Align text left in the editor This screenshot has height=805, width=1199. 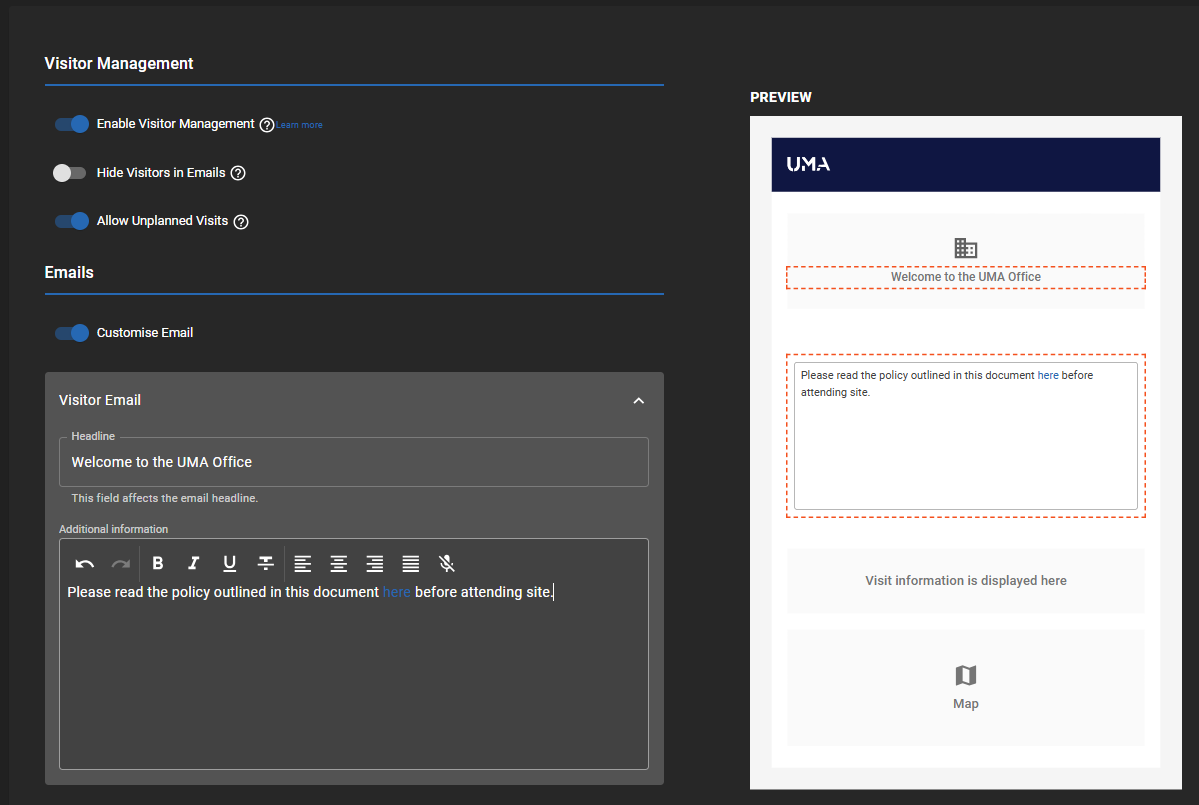(303, 563)
